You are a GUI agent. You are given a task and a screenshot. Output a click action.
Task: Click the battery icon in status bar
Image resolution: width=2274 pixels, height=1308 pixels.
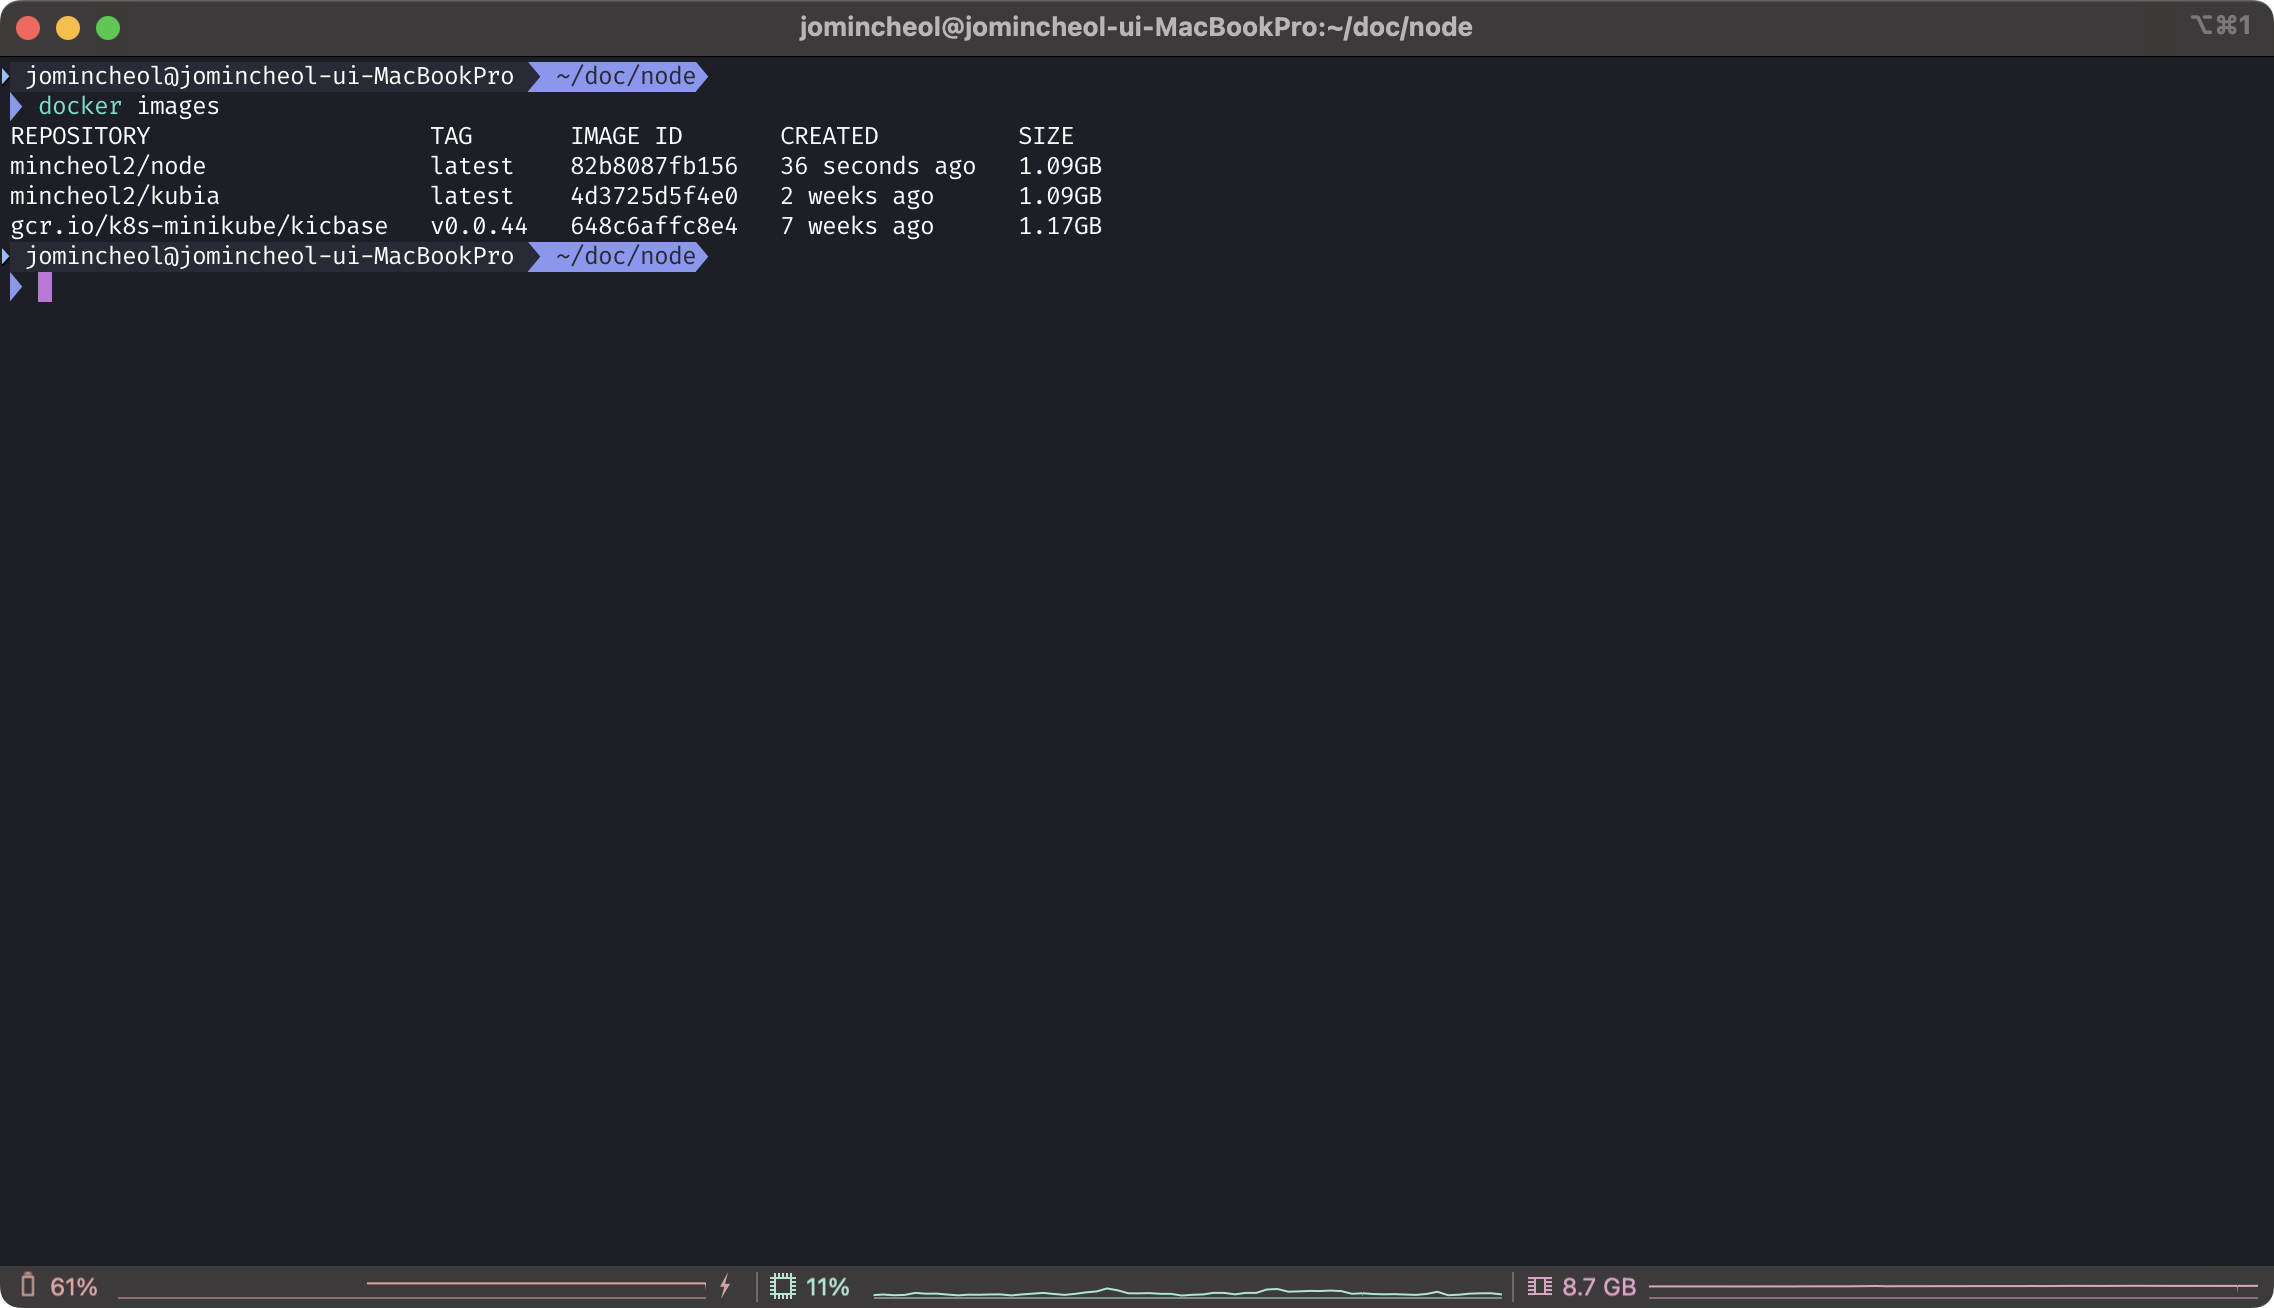[x=28, y=1285]
